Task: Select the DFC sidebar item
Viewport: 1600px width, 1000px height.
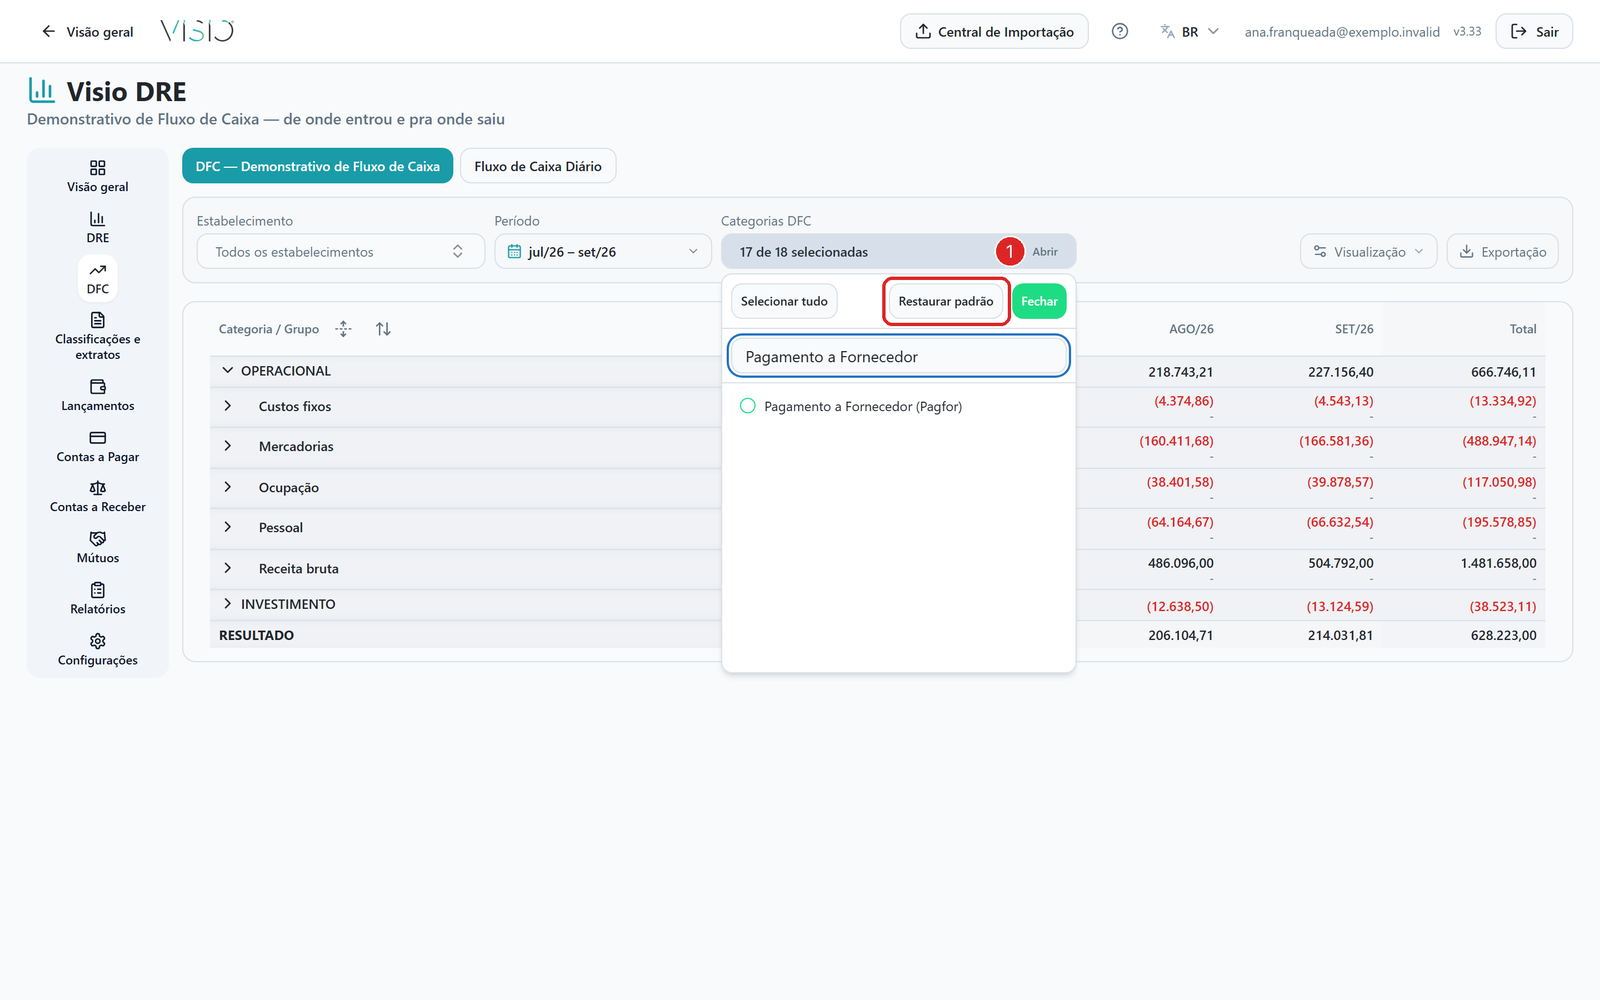Action: click(97, 278)
